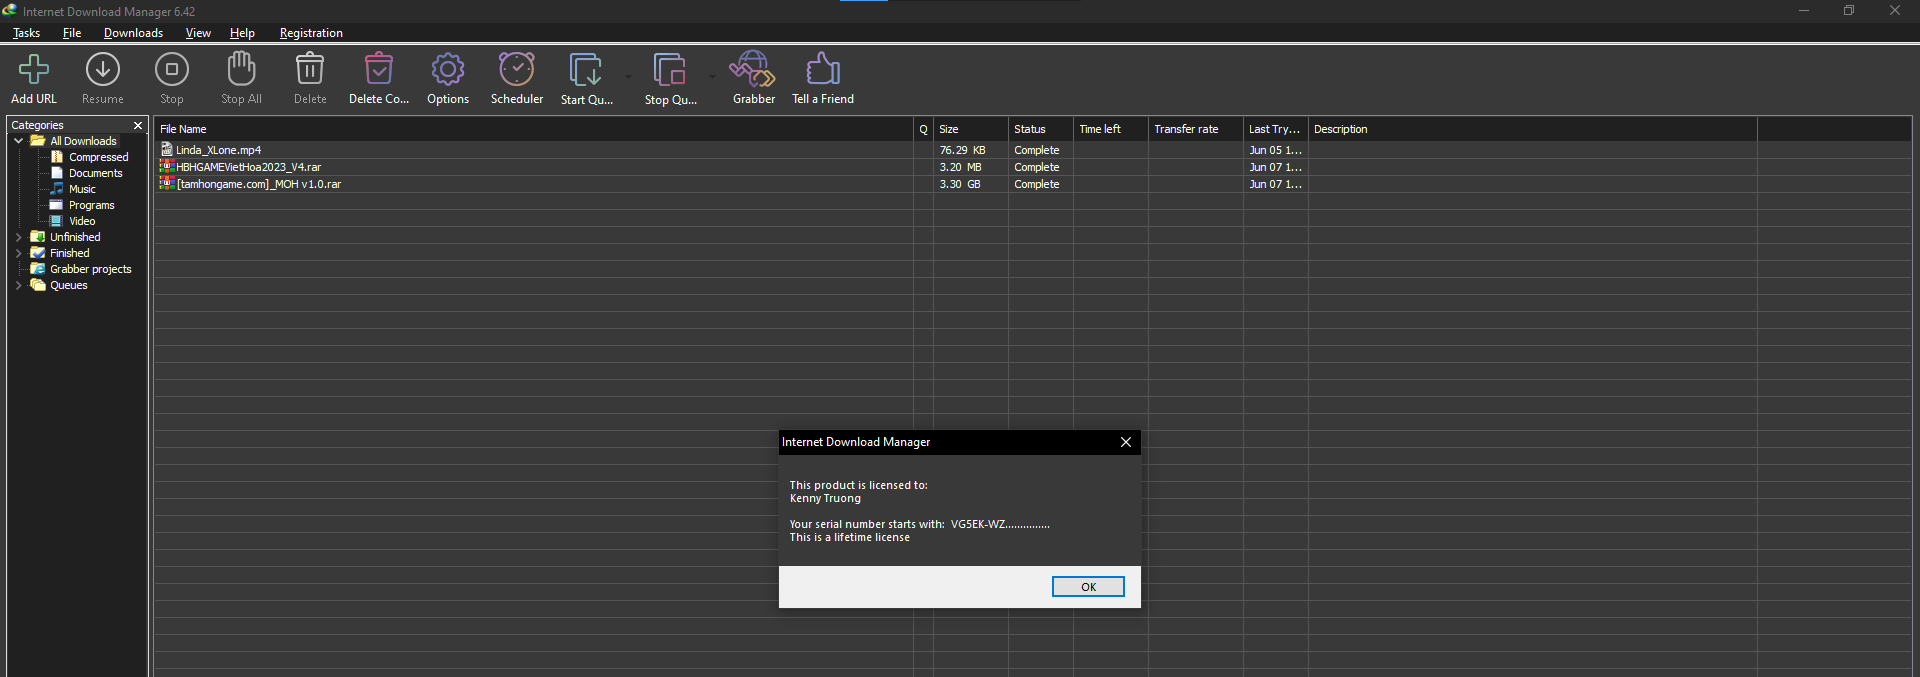The image size is (1920, 677).
Task: Click the Stop download icon
Action: [172, 70]
